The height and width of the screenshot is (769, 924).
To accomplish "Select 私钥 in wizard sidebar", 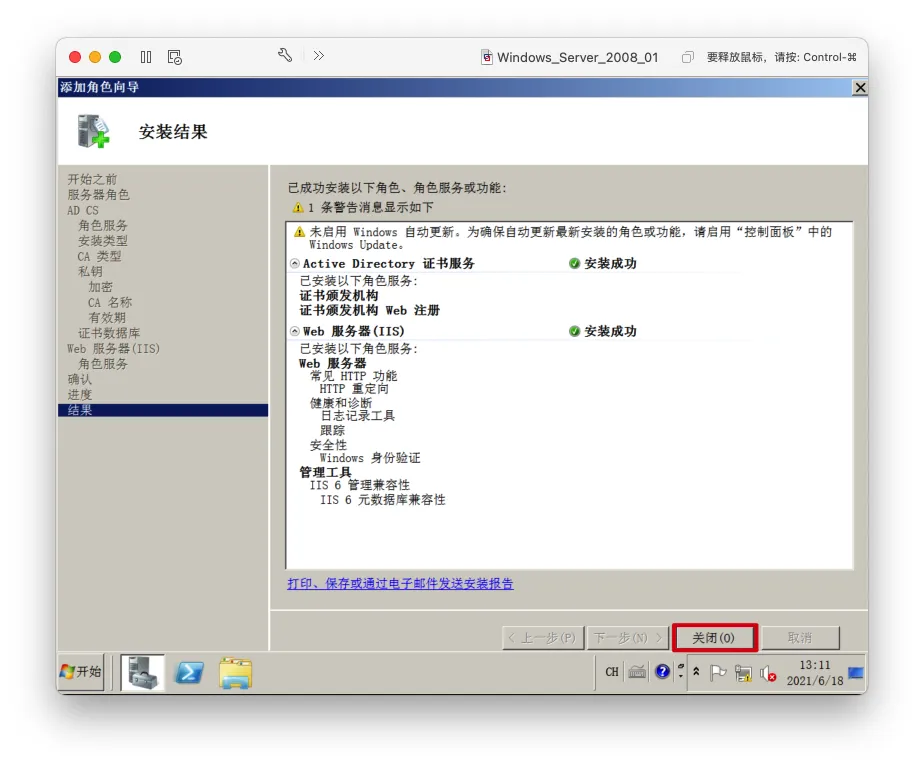I will pos(90,272).
